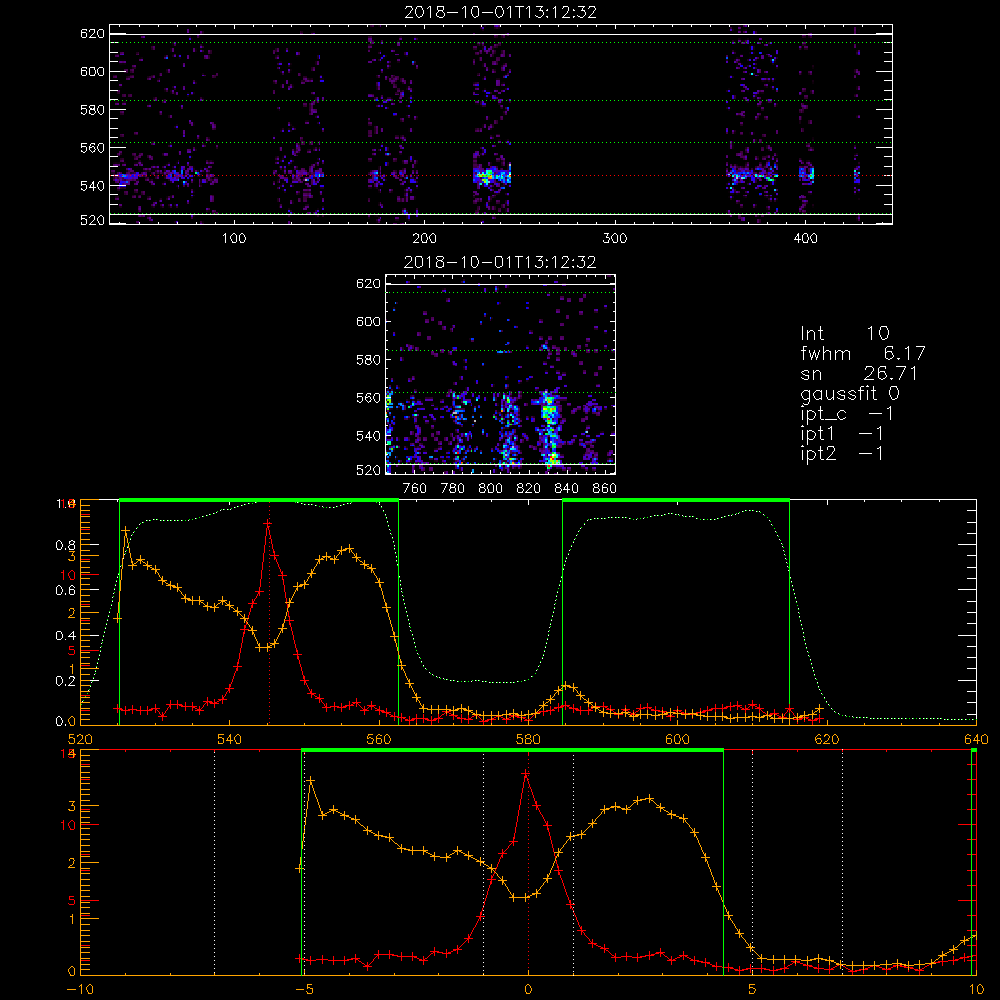Click the x-axis label 580 on the spectrum plot

(x=528, y=739)
